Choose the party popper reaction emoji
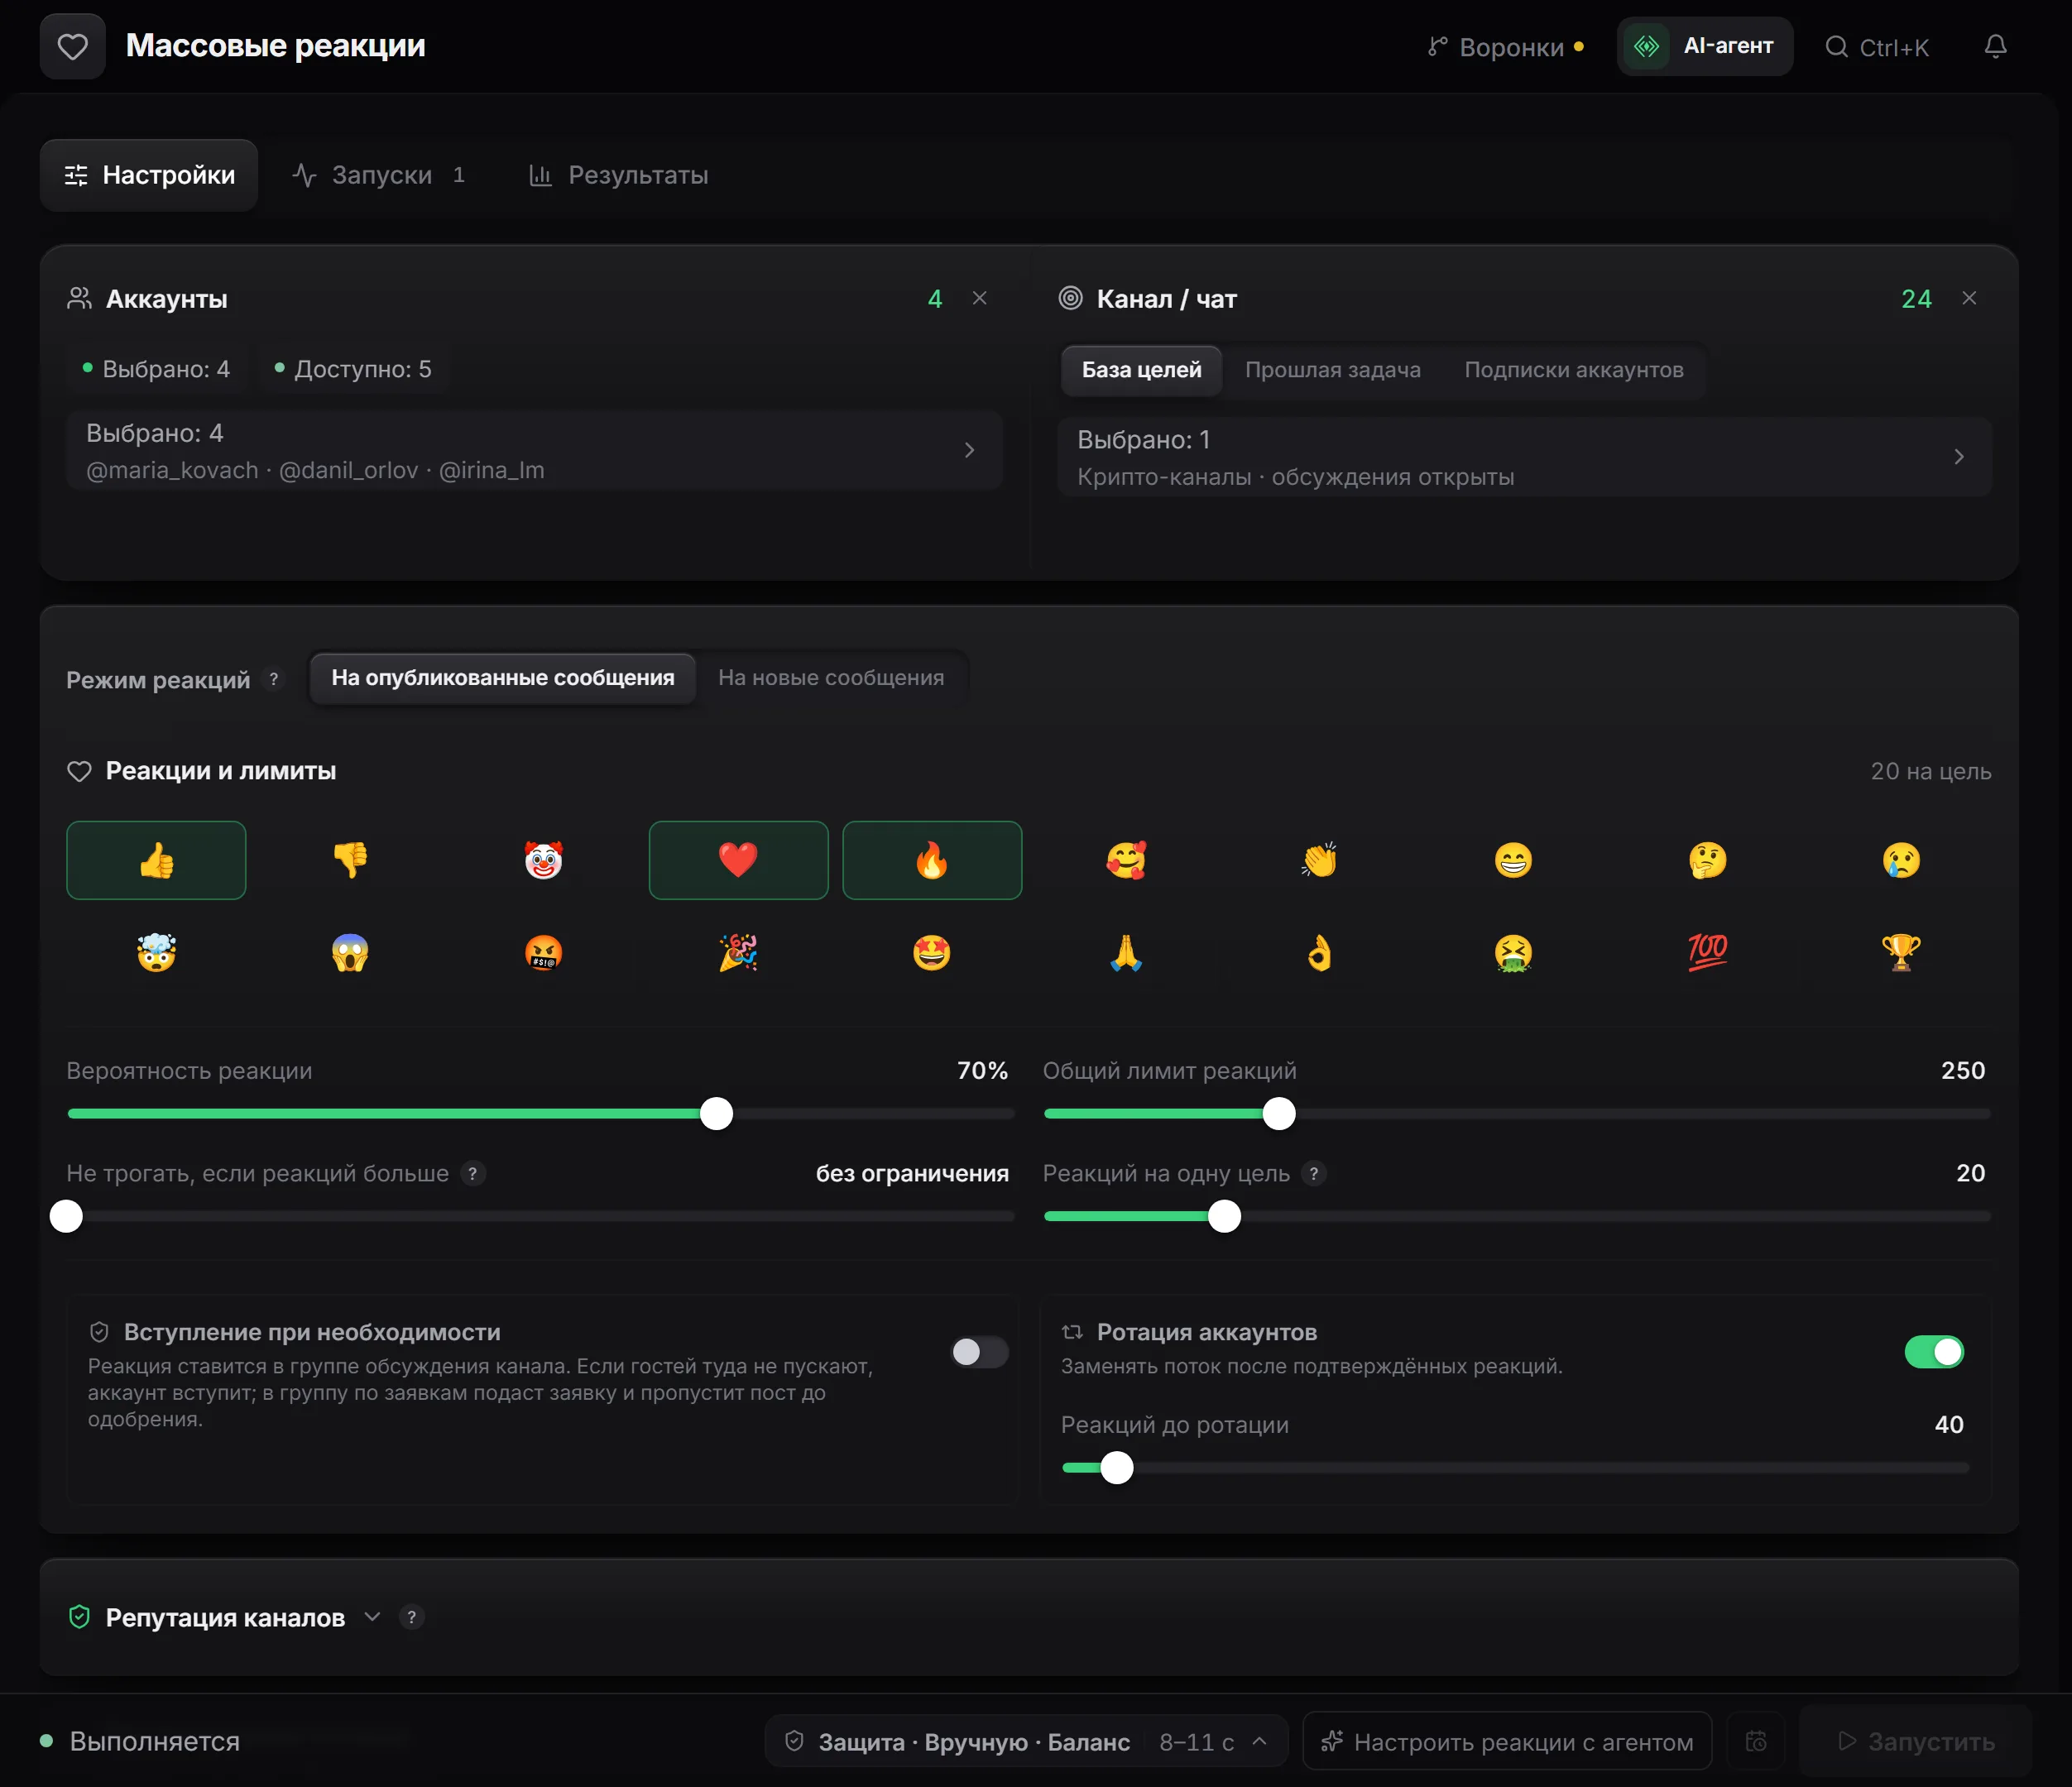Image resolution: width=2072 pixels, height=1787 pixels. (738, 953)
